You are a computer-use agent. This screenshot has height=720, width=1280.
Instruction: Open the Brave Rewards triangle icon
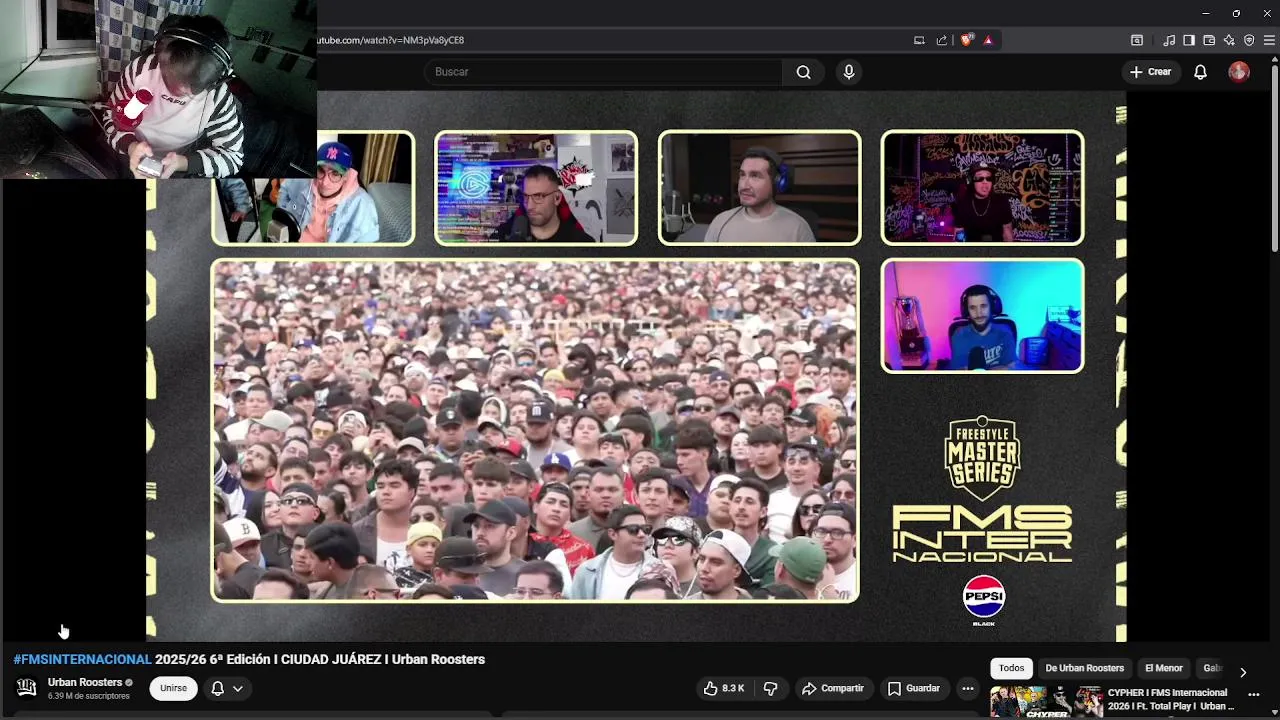(x=988, y=40)
